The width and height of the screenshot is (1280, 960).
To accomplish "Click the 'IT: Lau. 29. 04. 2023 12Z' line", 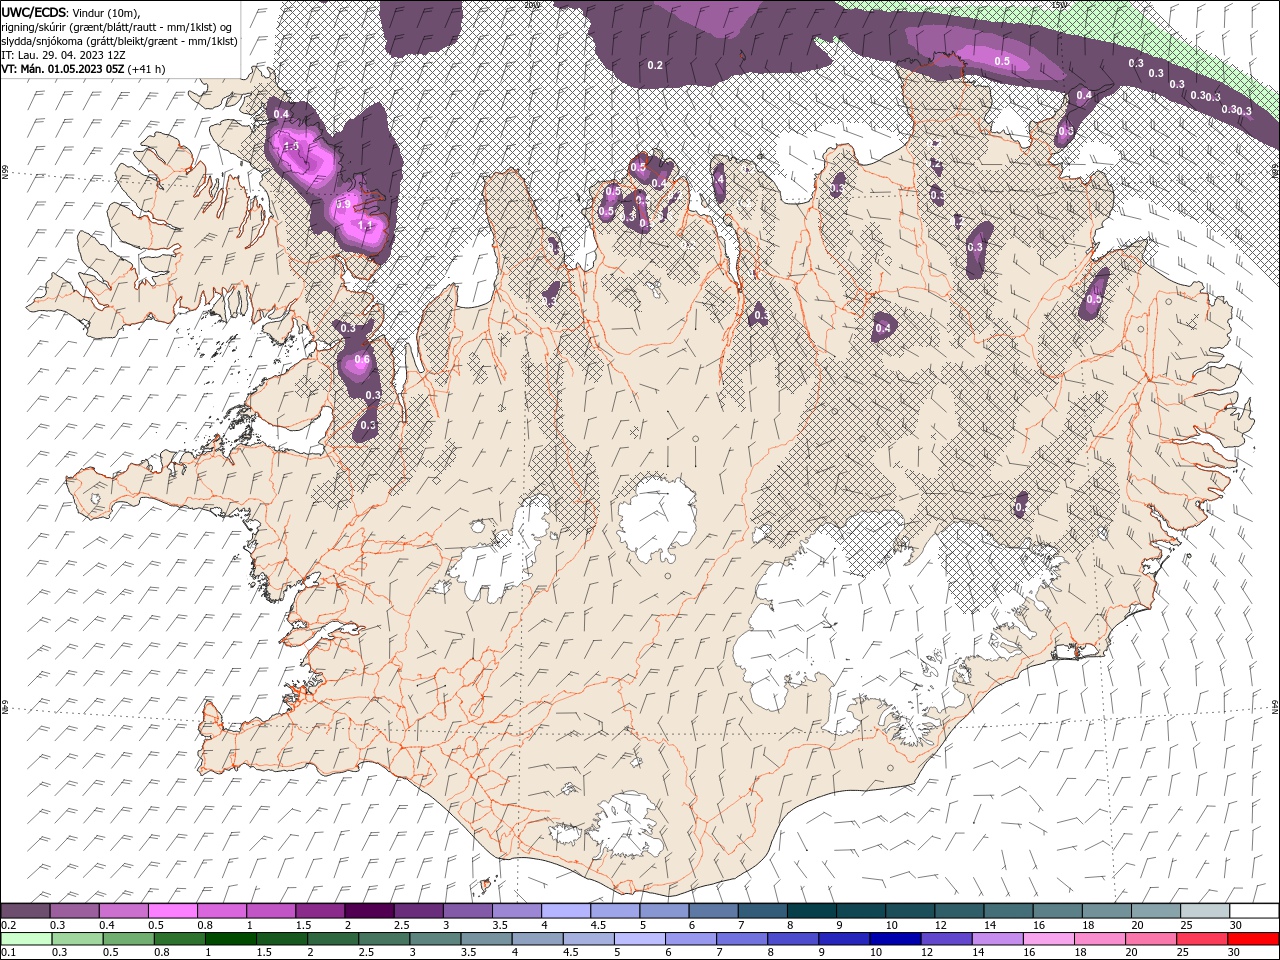I will (x=64, y=55).
